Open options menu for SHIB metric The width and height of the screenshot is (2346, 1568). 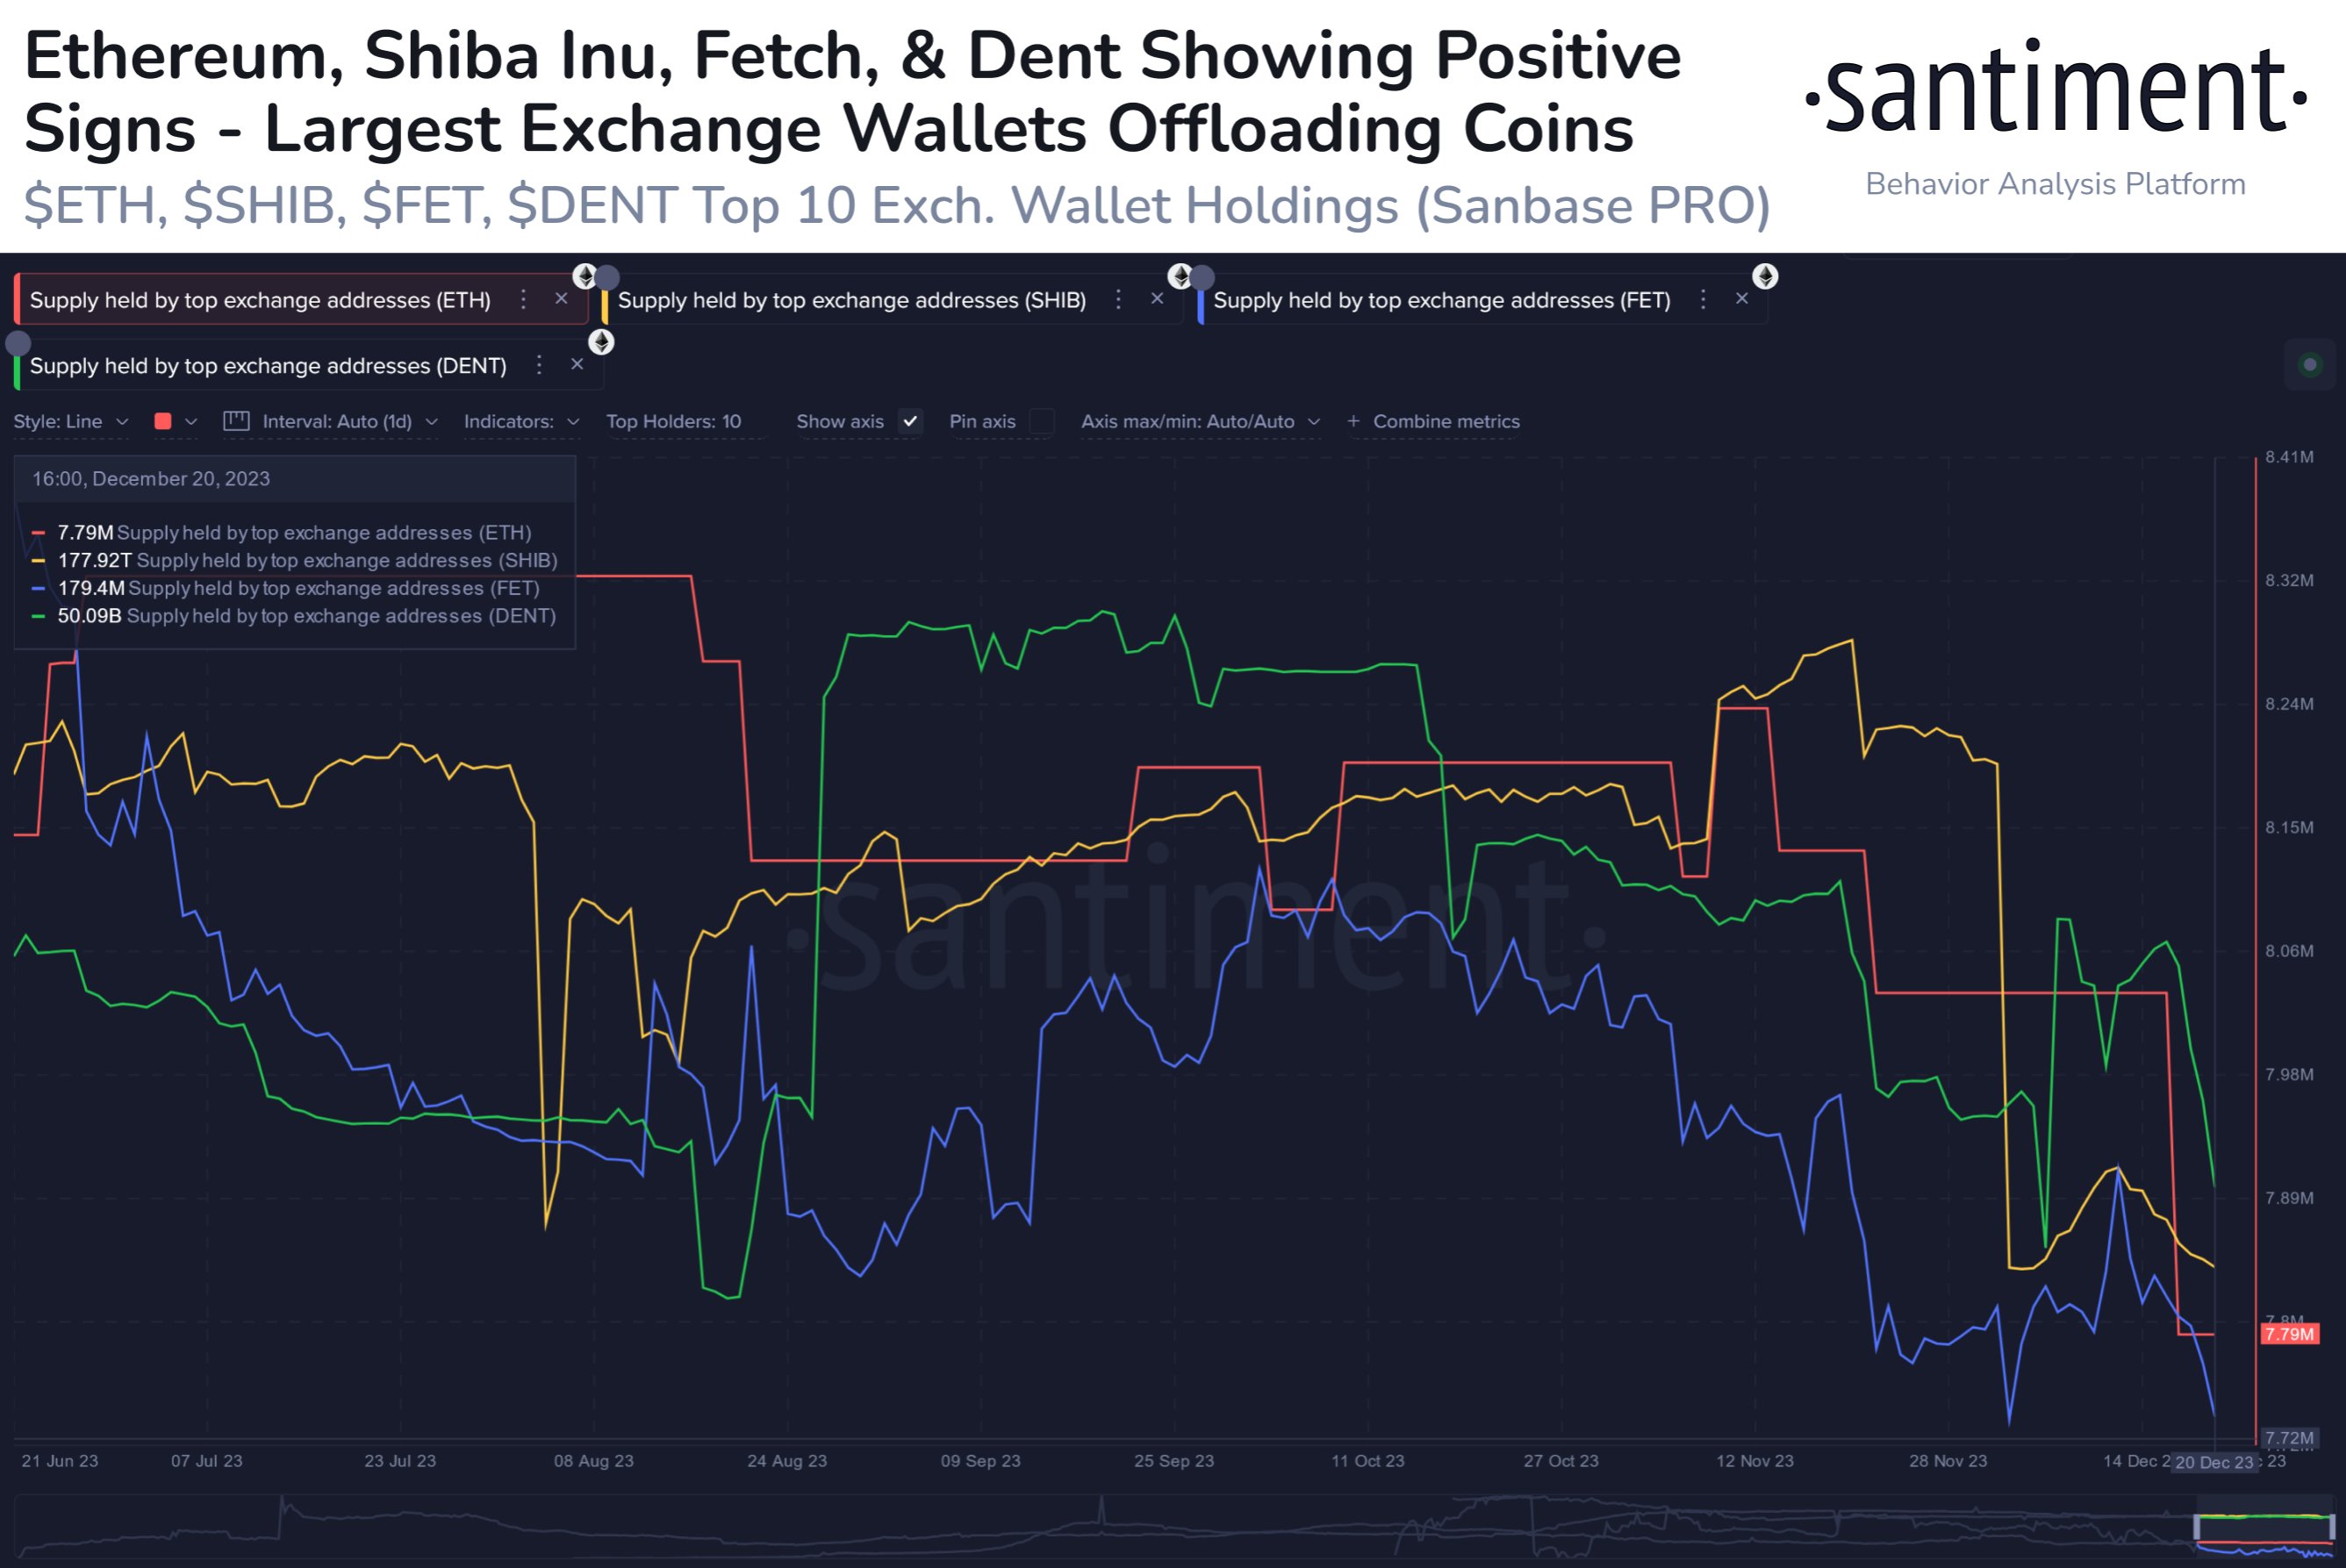click(1118, 299)
